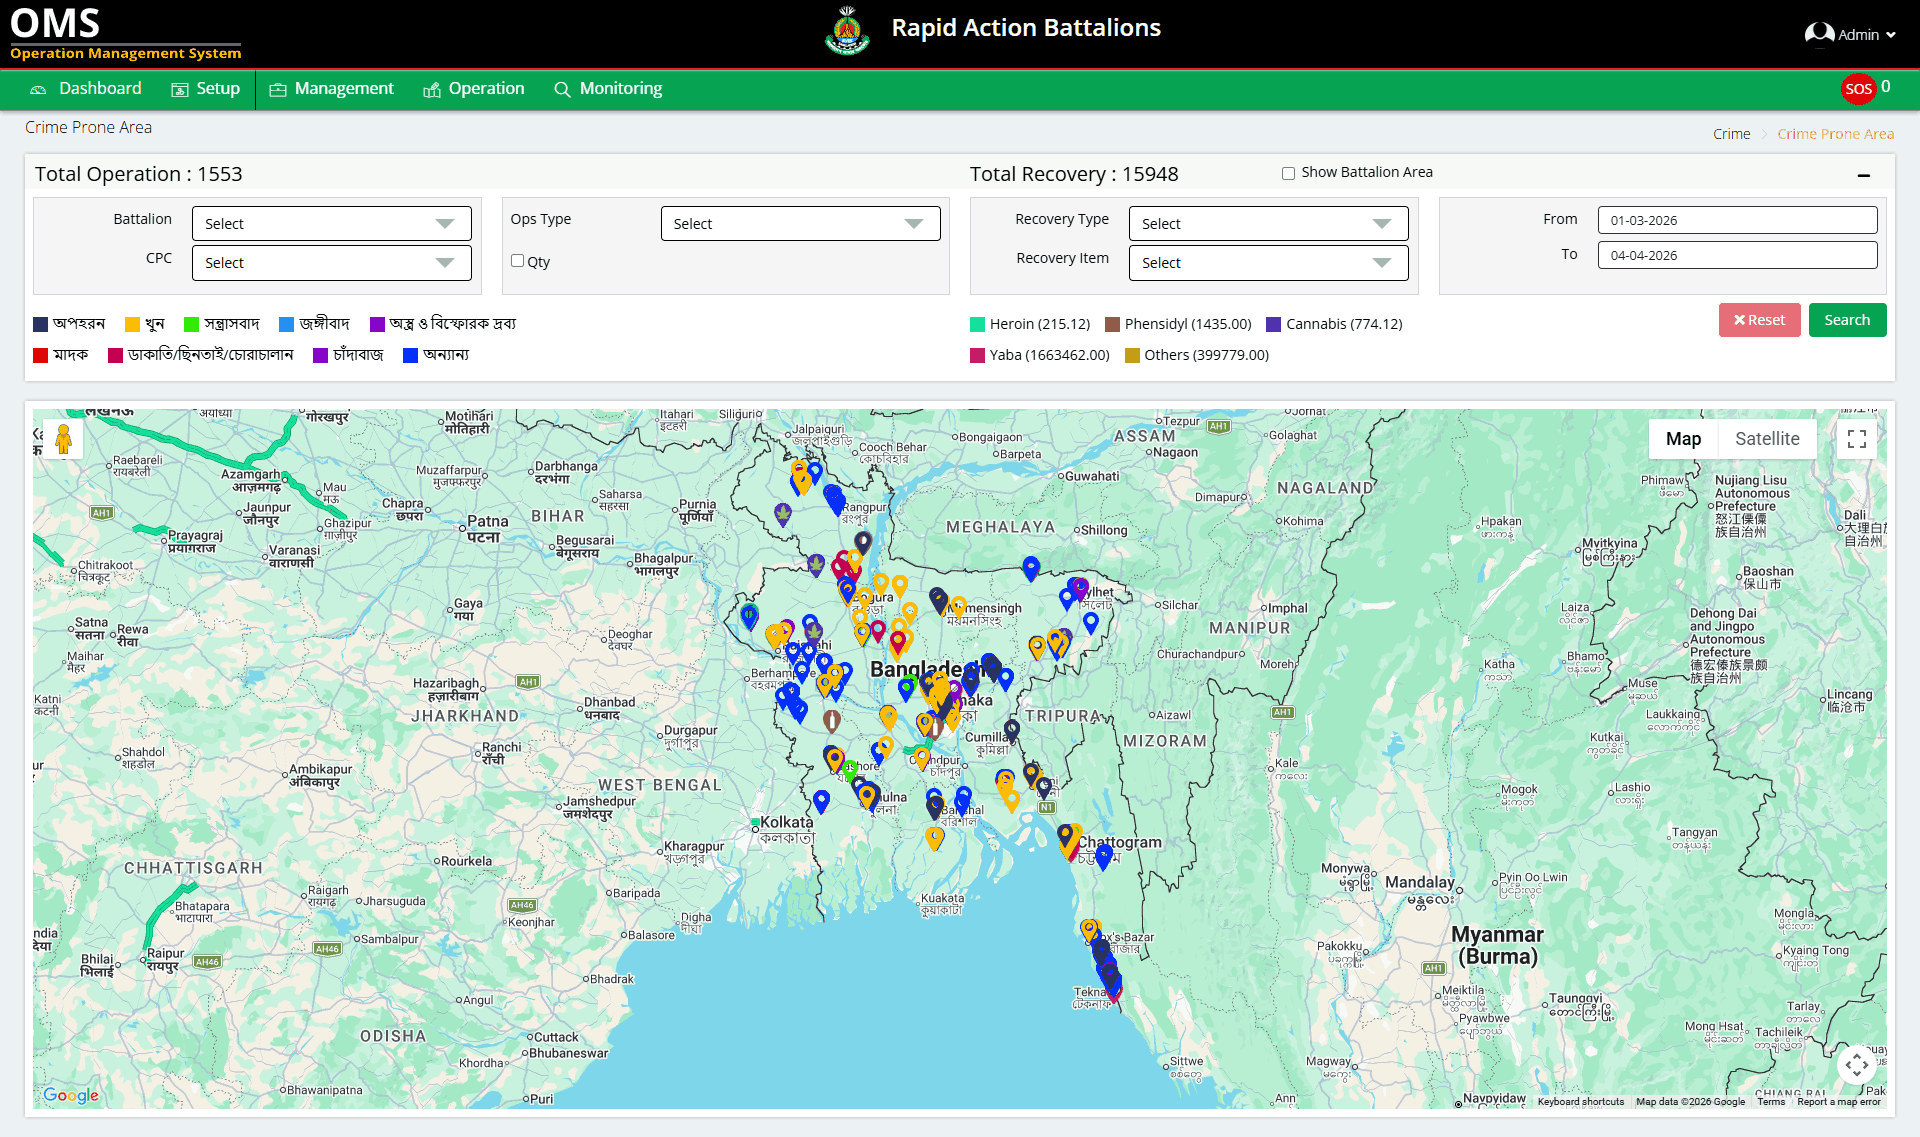Collapse the filter panel with minus icon

point(1864,175)
